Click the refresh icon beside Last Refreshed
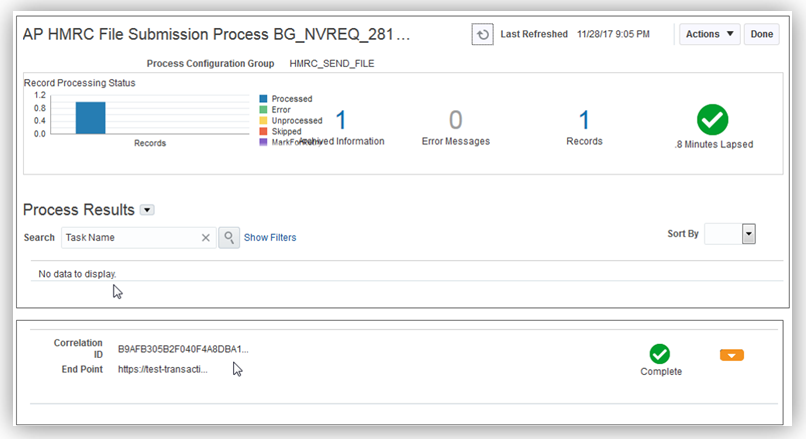806x439 pixels. 482,34
